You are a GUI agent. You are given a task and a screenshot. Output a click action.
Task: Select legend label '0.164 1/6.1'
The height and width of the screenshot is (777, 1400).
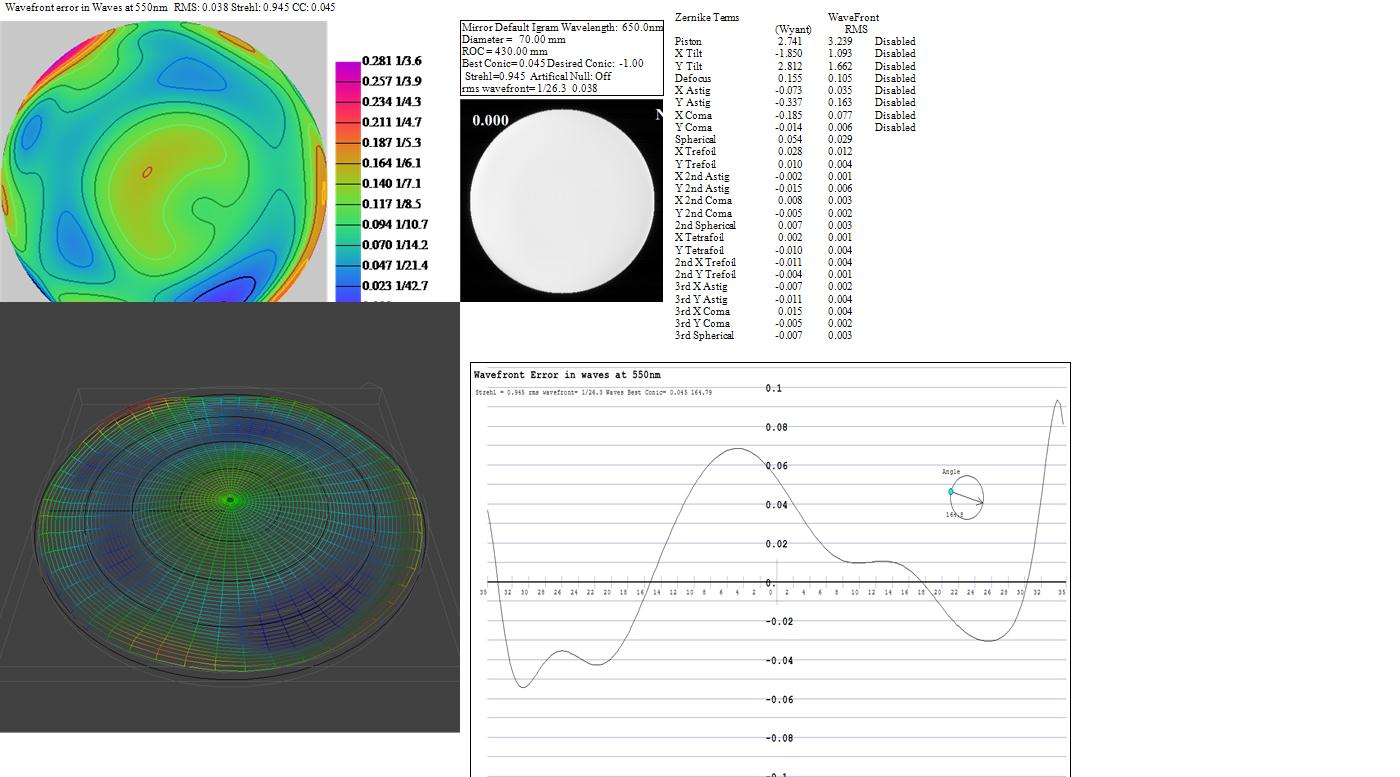[x=392, y=163]
